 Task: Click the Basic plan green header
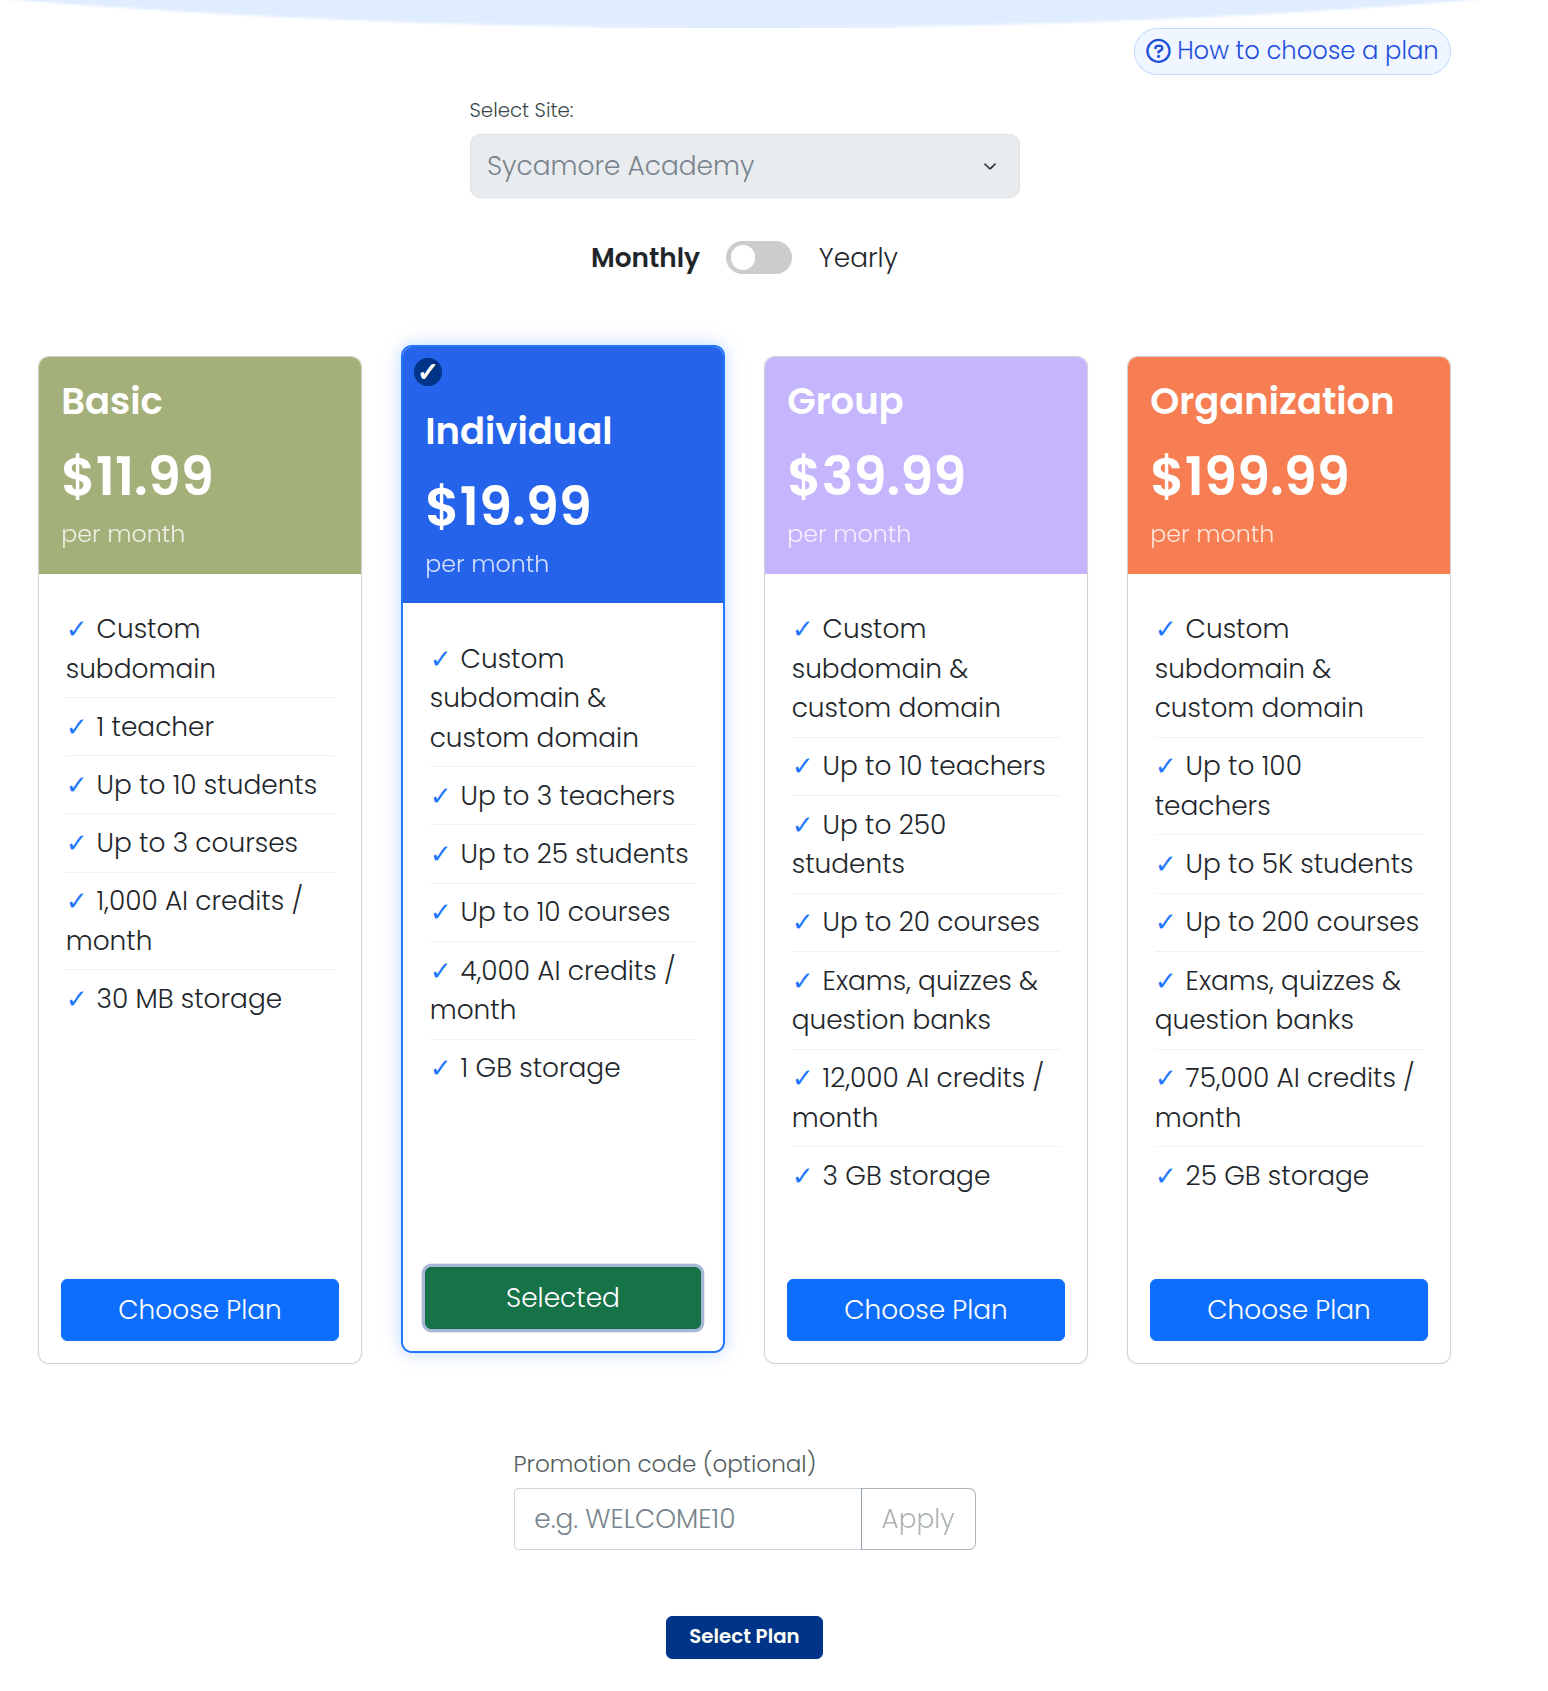click(200, 465)
